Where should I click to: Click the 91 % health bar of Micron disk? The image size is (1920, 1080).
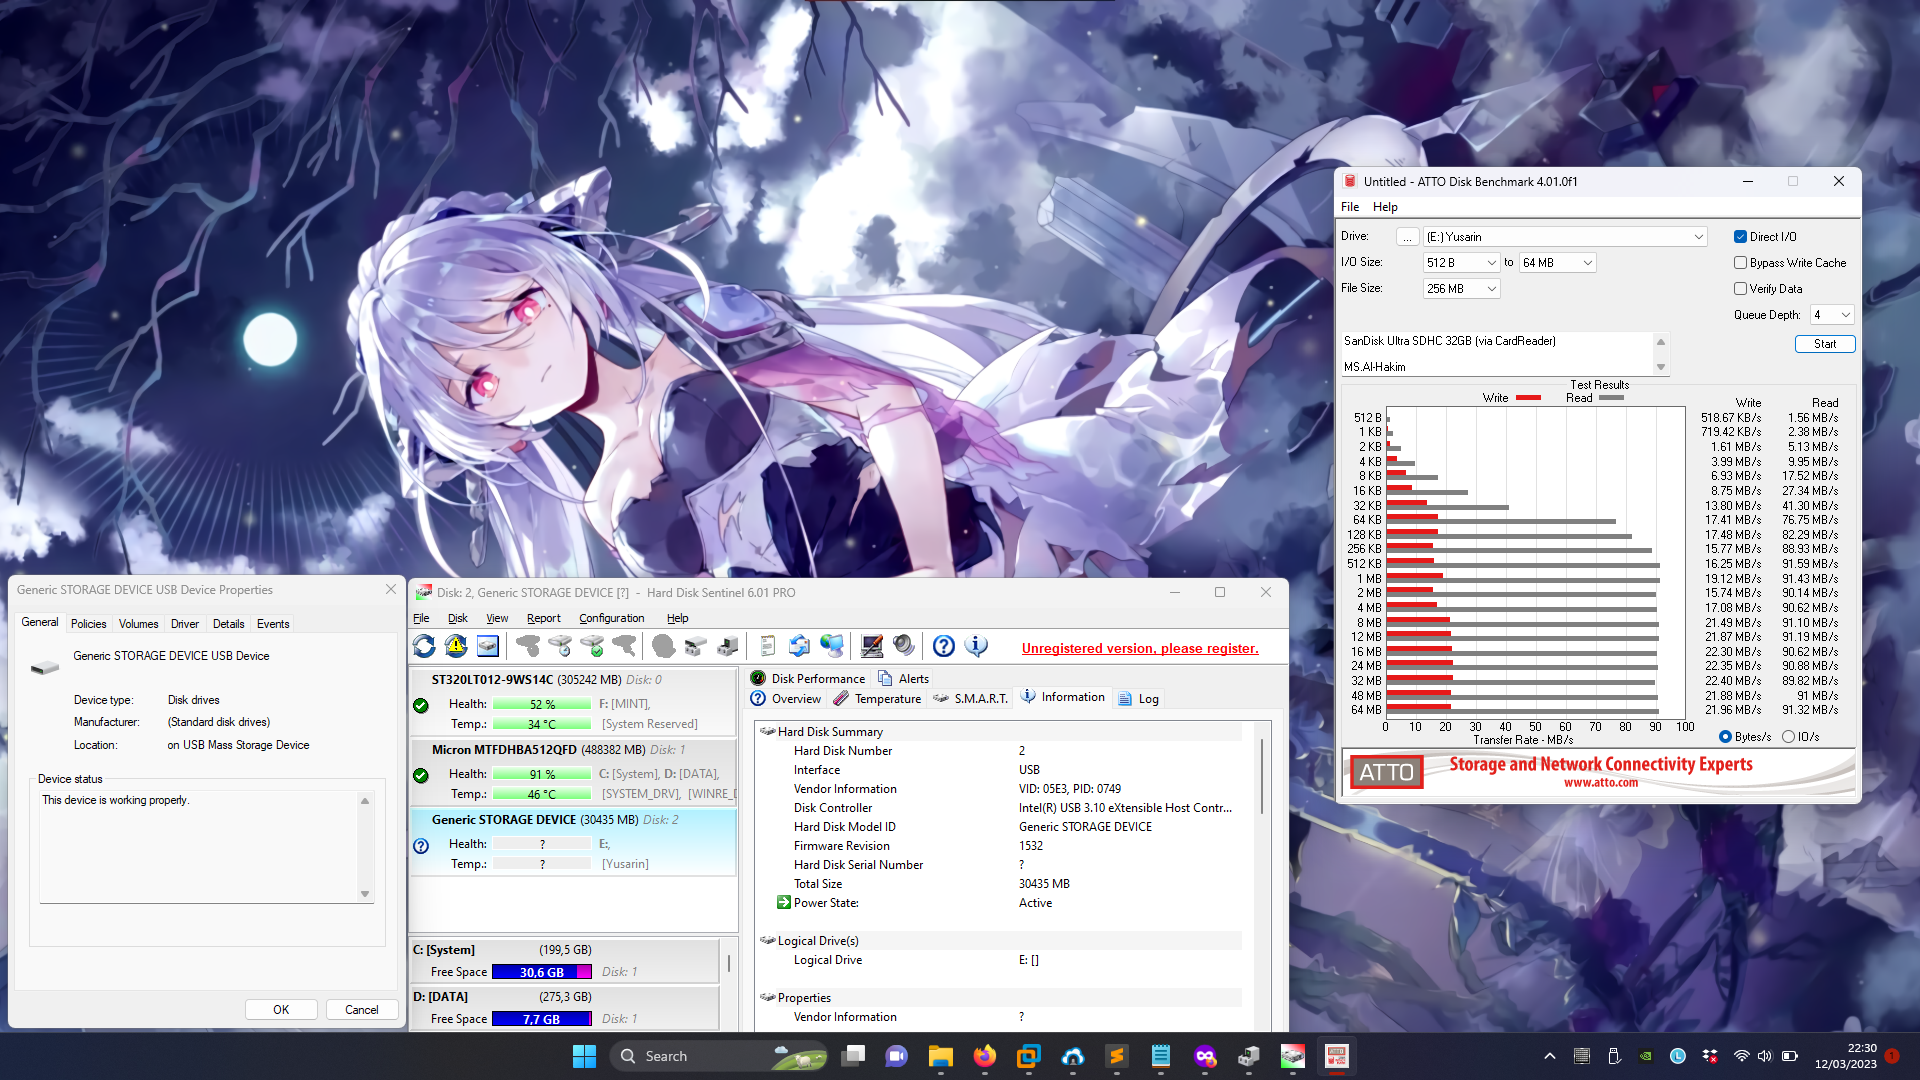[542, 774]
